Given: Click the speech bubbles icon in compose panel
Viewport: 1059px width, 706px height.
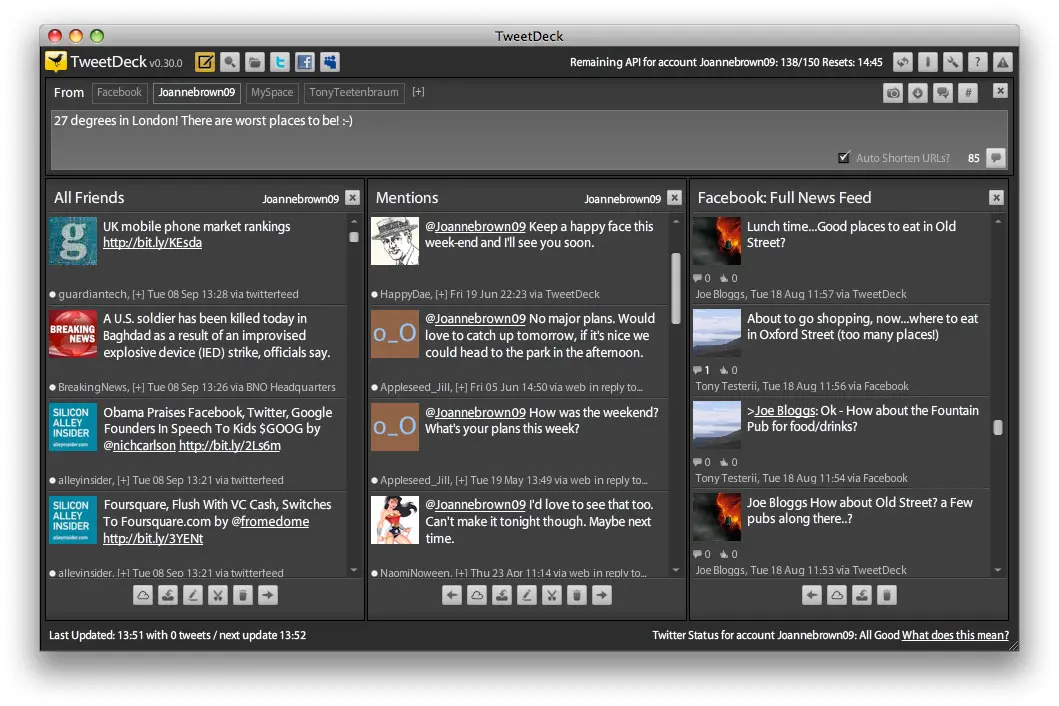Looking at the screenshot, I should (943, 93).
